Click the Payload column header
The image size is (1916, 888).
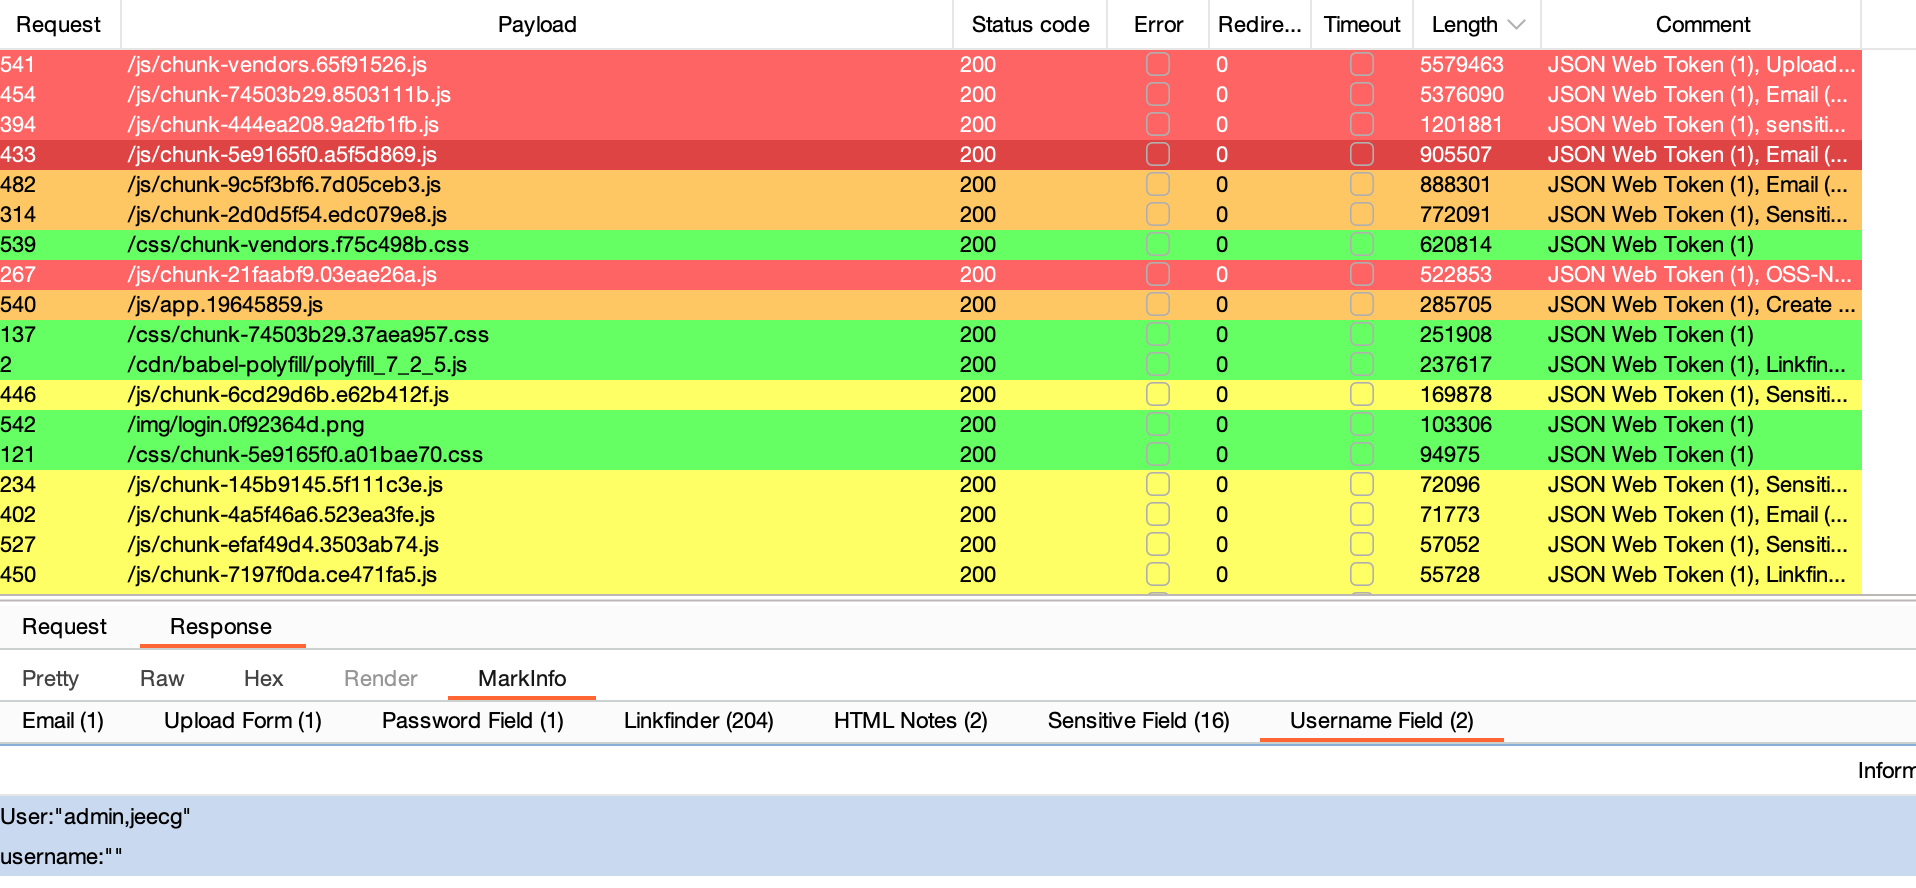click(537, 25)
